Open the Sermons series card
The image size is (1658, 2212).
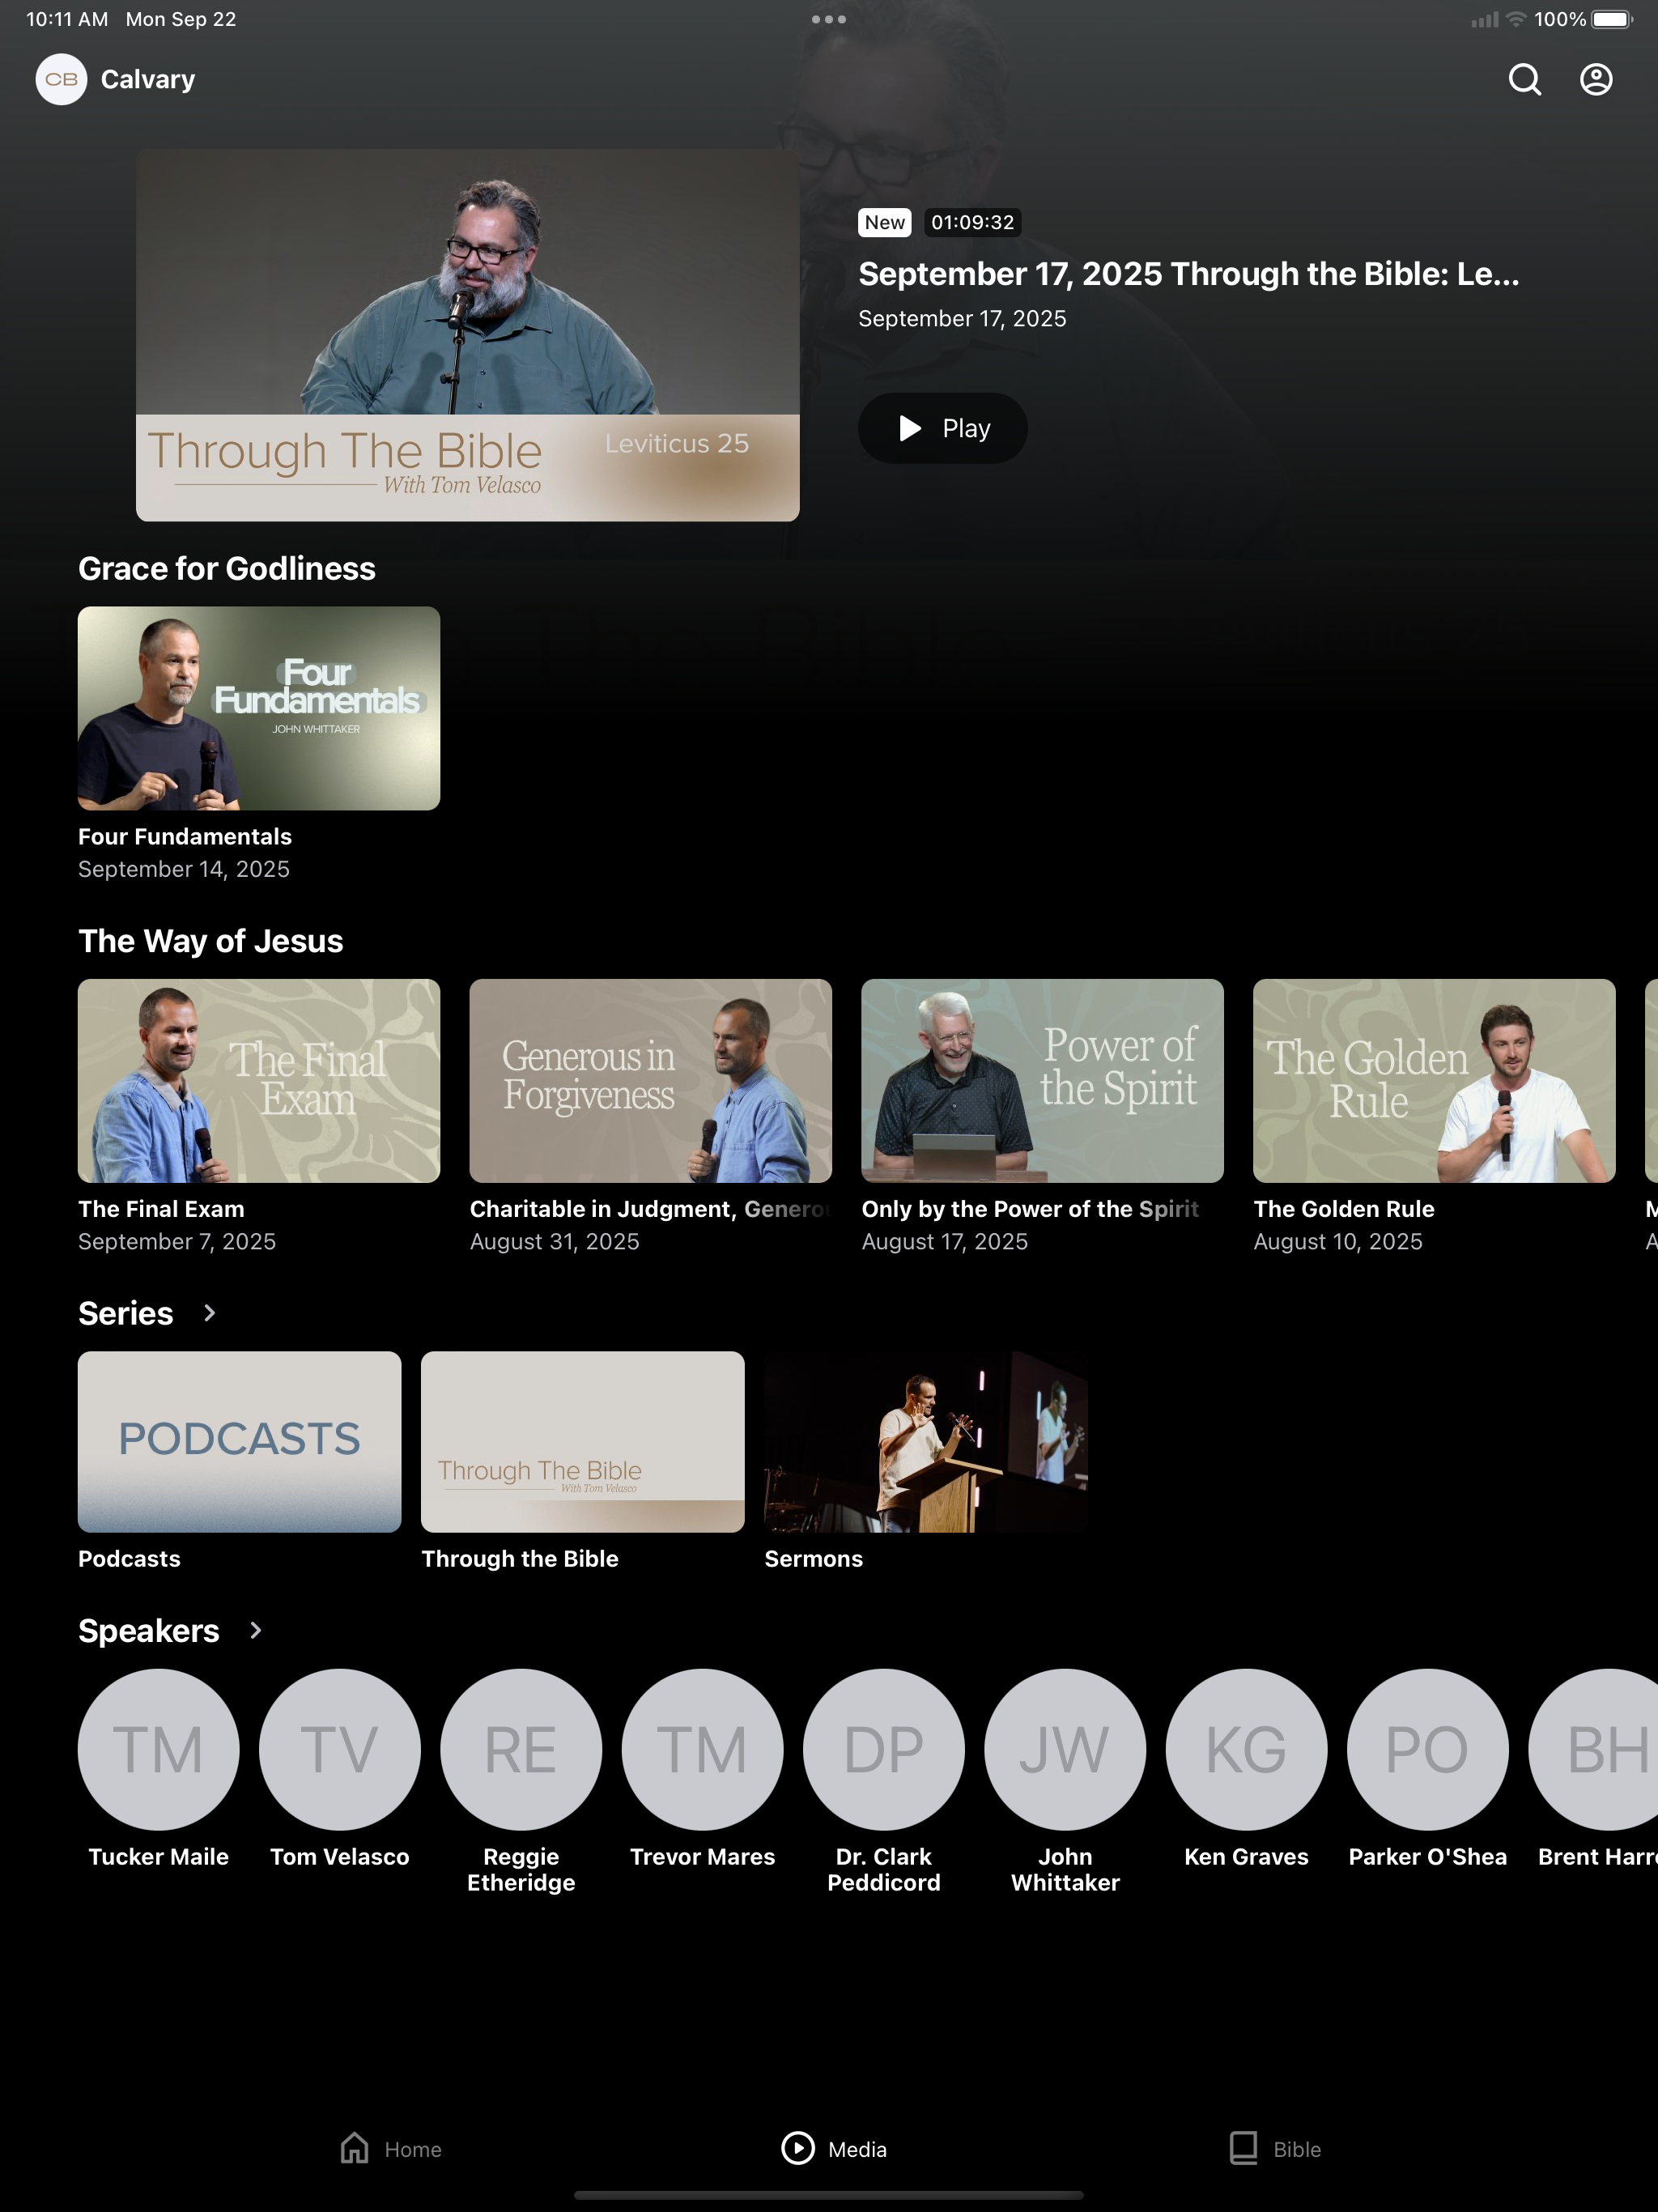coord(926,1442)
